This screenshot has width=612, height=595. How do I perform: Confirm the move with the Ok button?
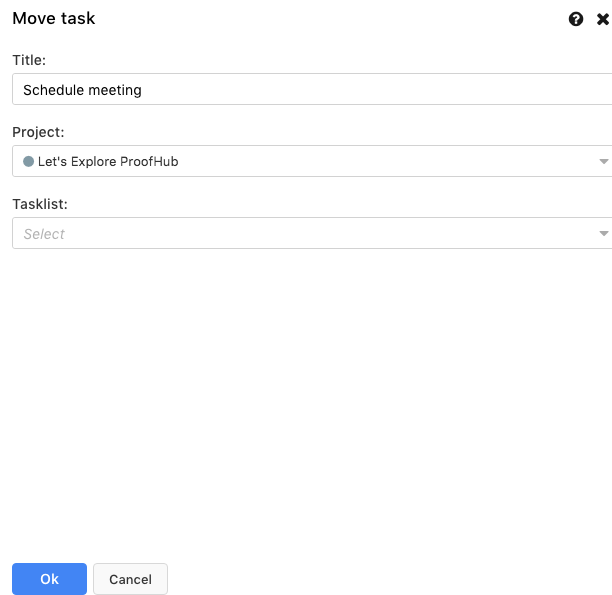pyautogui.click(x=50, y=579)
